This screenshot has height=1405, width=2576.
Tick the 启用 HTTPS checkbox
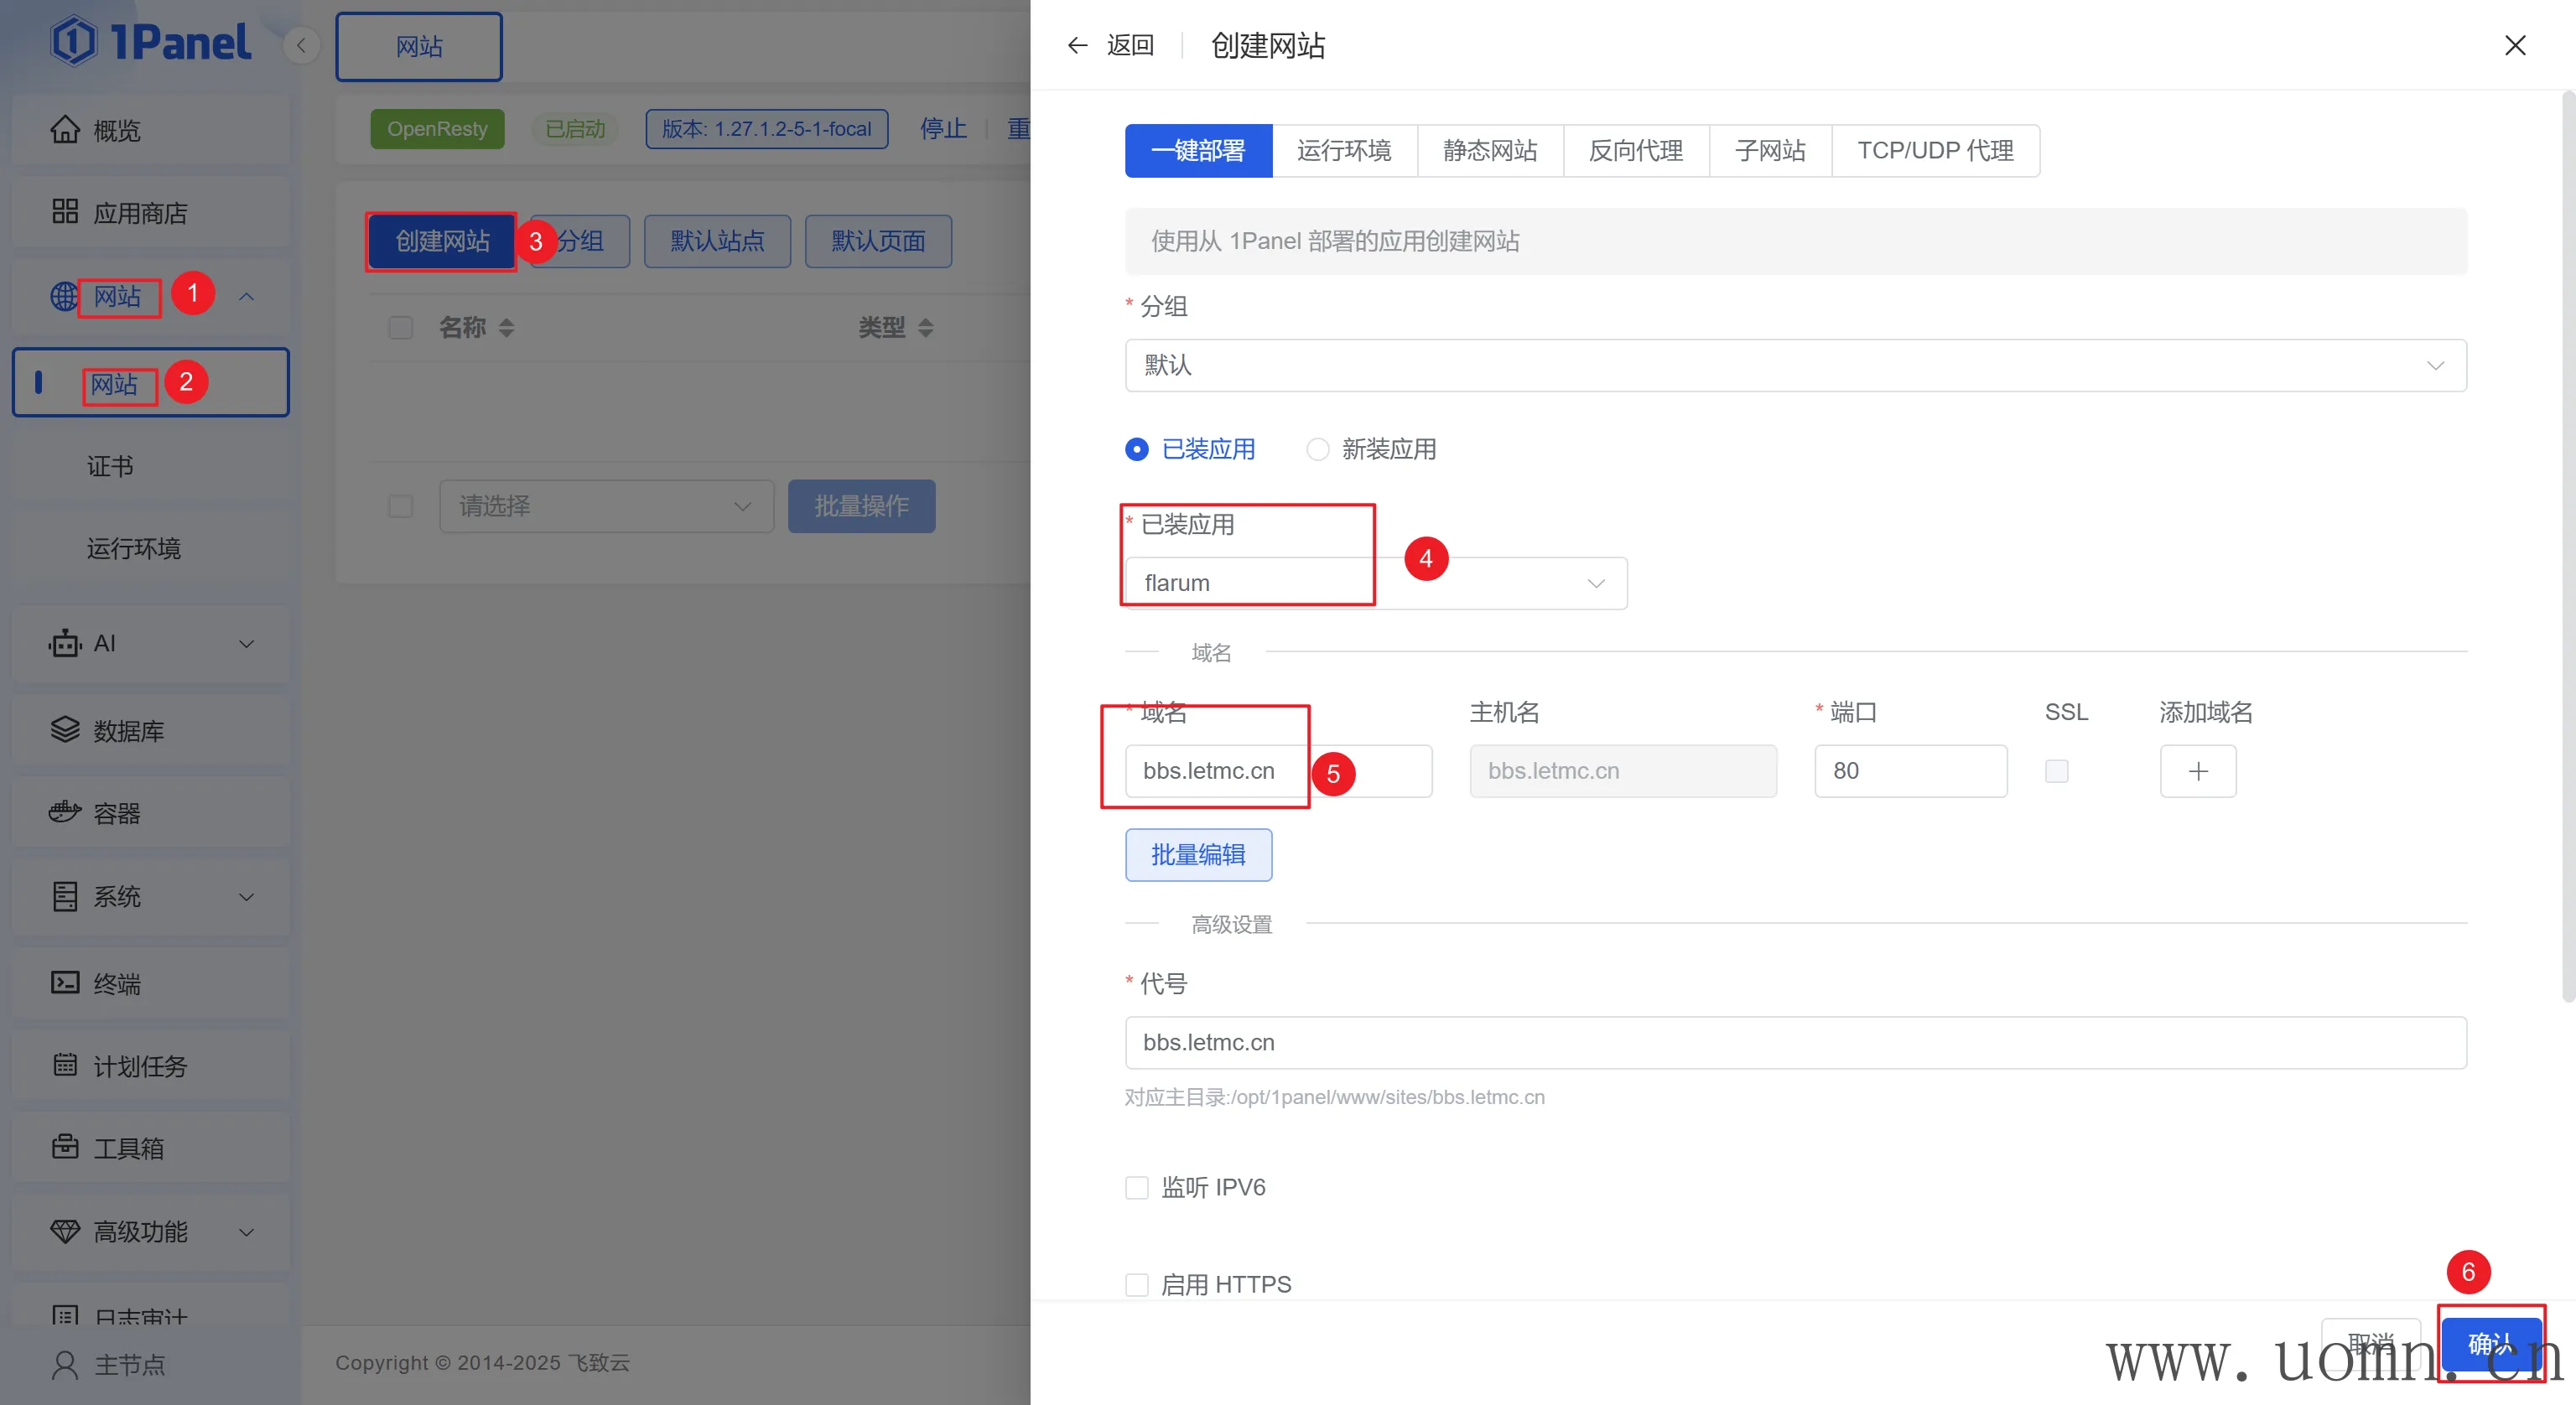coord(1137,1284)
